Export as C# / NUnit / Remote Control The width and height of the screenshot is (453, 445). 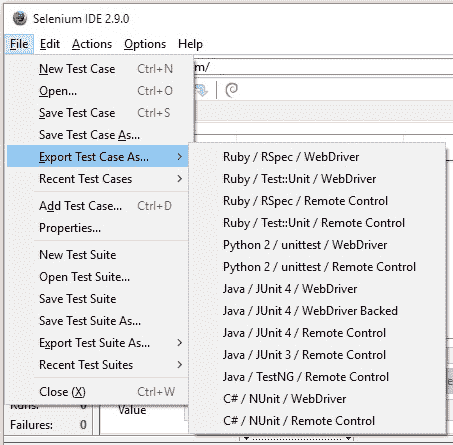click(x=317, y=421)
